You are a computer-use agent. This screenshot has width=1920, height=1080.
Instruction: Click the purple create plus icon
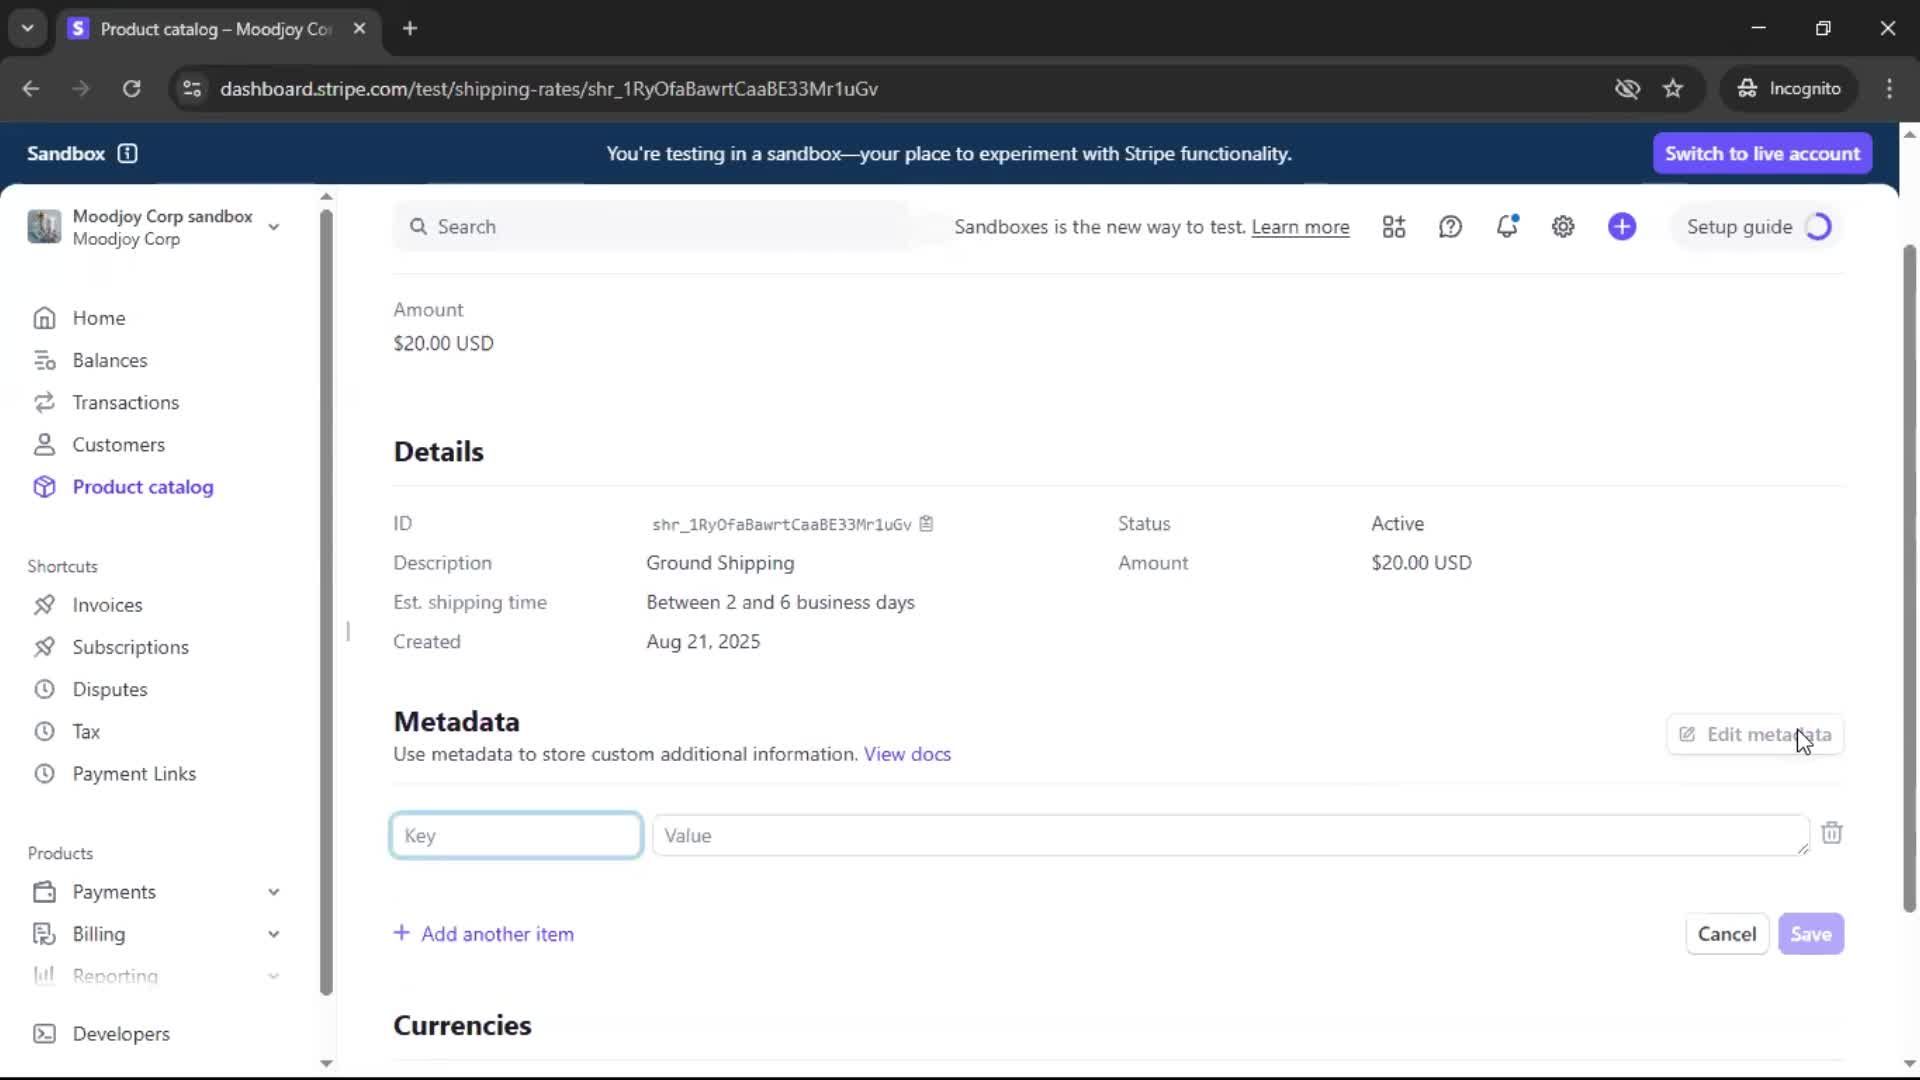[1621, 227]
